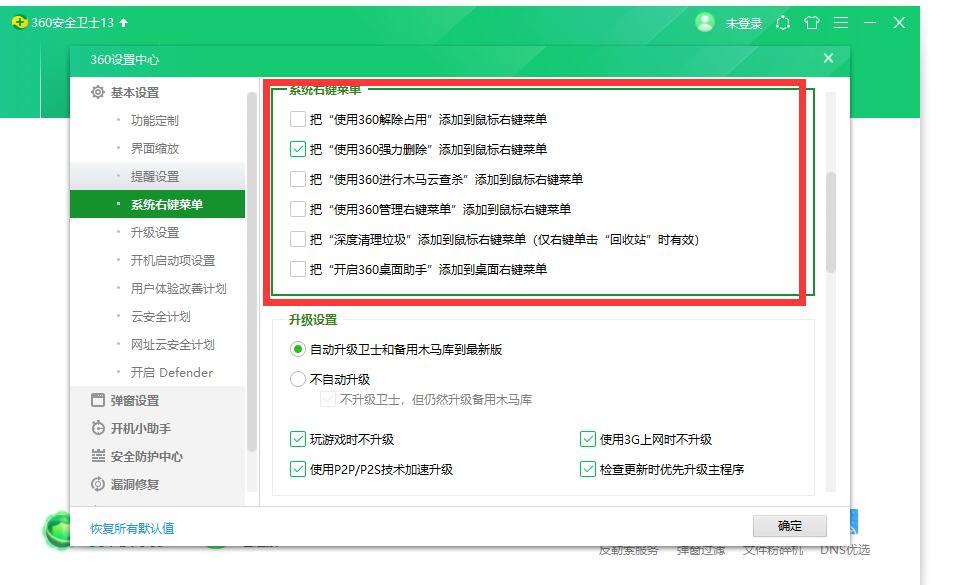Screen dimensions: 956x585
Task: Open the skin (shirt) icon
Action: click(x=812, y=23)
